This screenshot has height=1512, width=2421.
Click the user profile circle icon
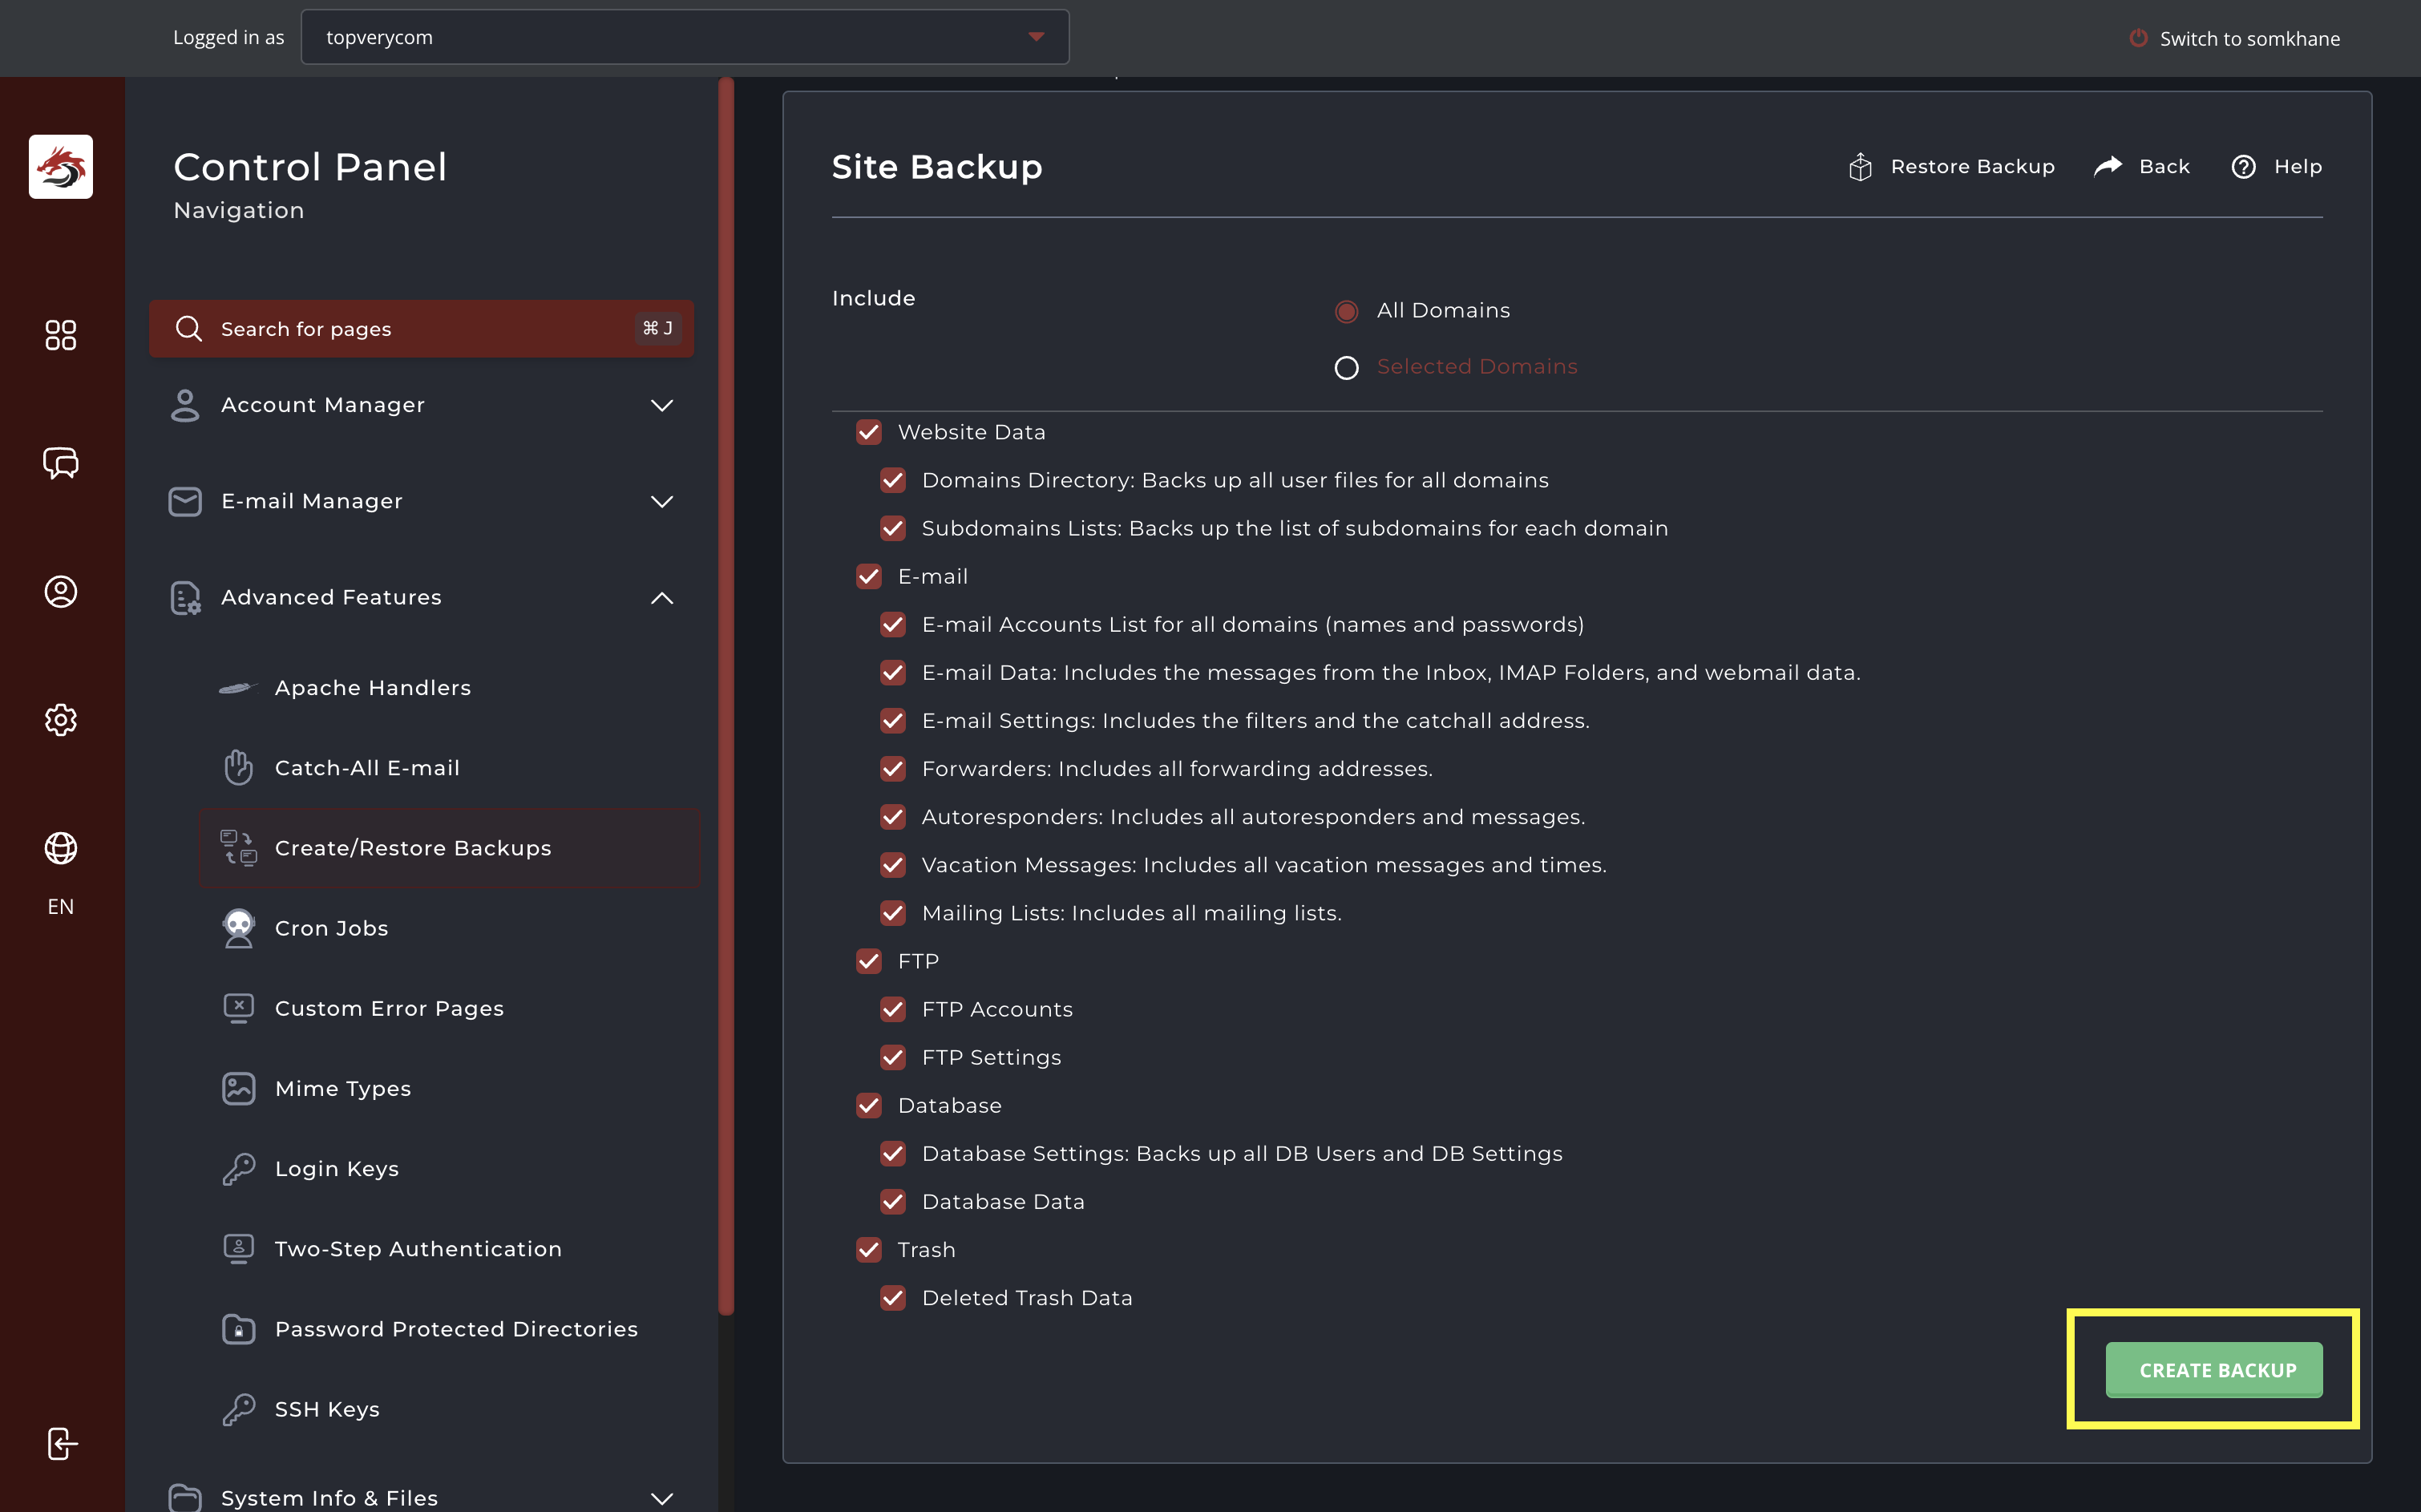point(61,592)
